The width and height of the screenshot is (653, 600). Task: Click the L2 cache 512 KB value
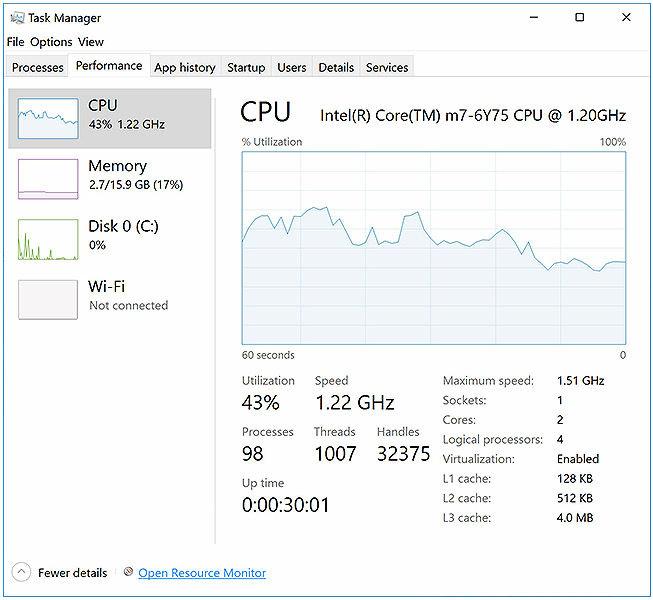click(575, 498)
